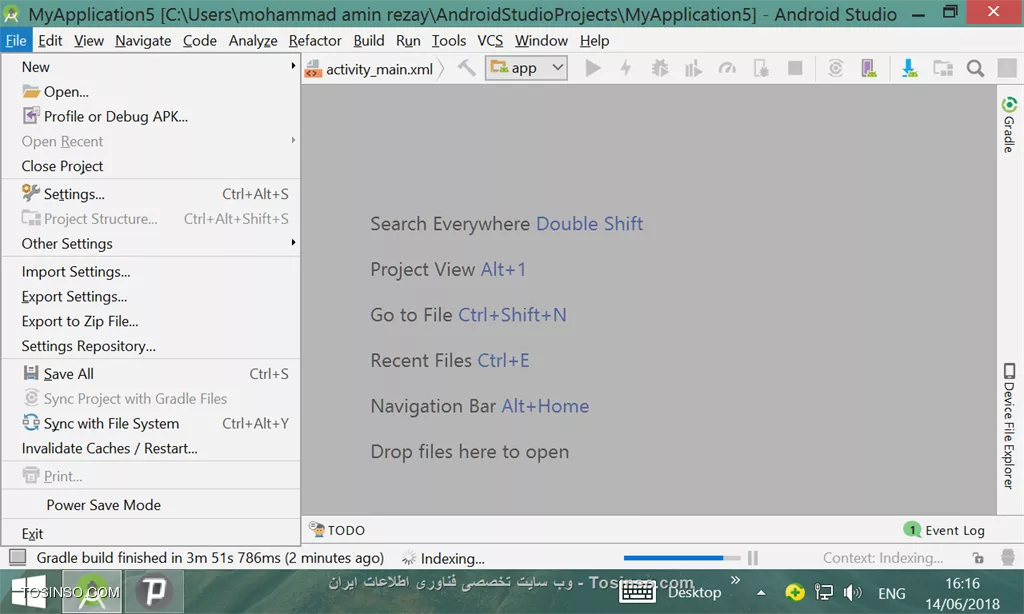The height and width of the screenshot is (614, 1024).
Task: Click the indexing progress bar
Action: click(681, 558)
